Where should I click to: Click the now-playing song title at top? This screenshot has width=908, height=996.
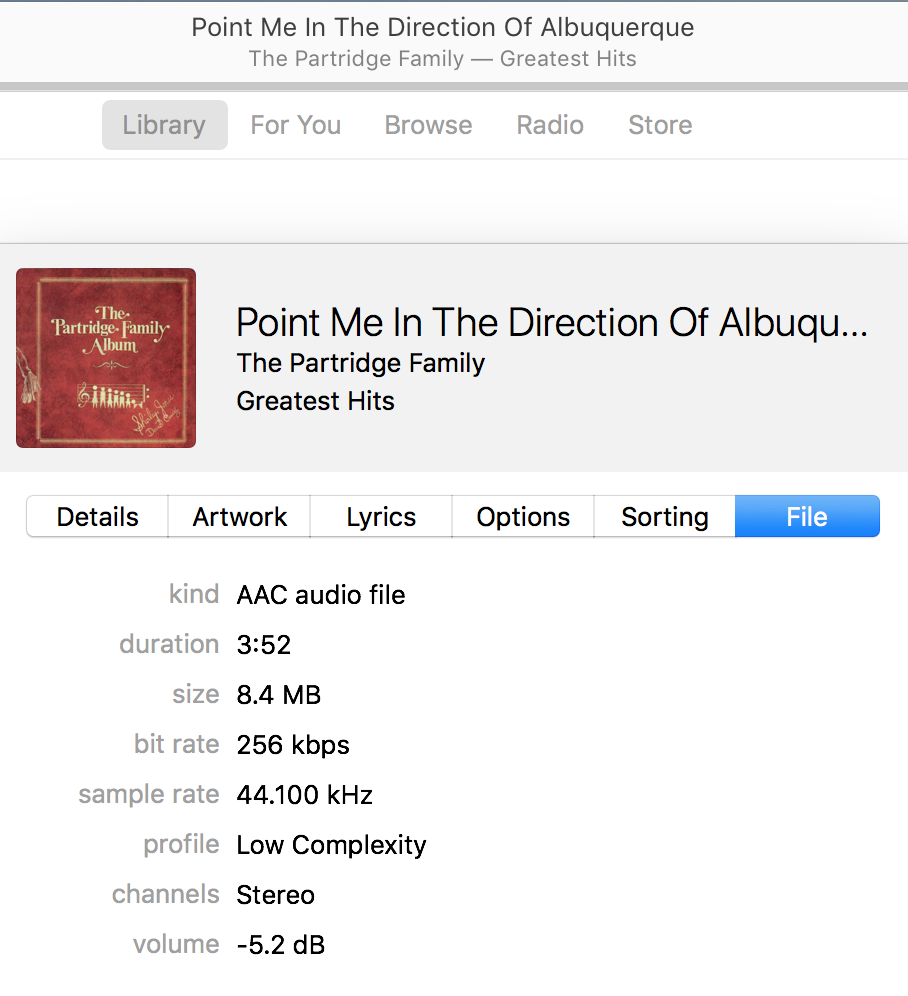point(443,27)
